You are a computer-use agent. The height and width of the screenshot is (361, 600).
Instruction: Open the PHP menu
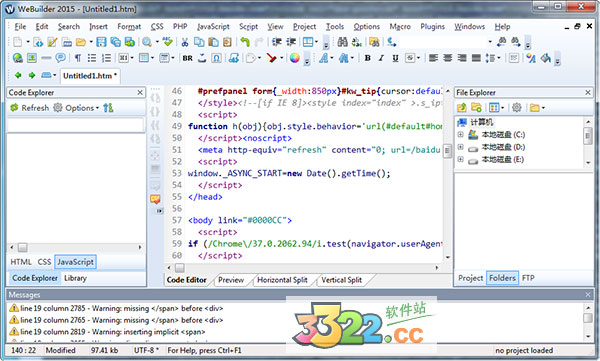pos(180,26)
